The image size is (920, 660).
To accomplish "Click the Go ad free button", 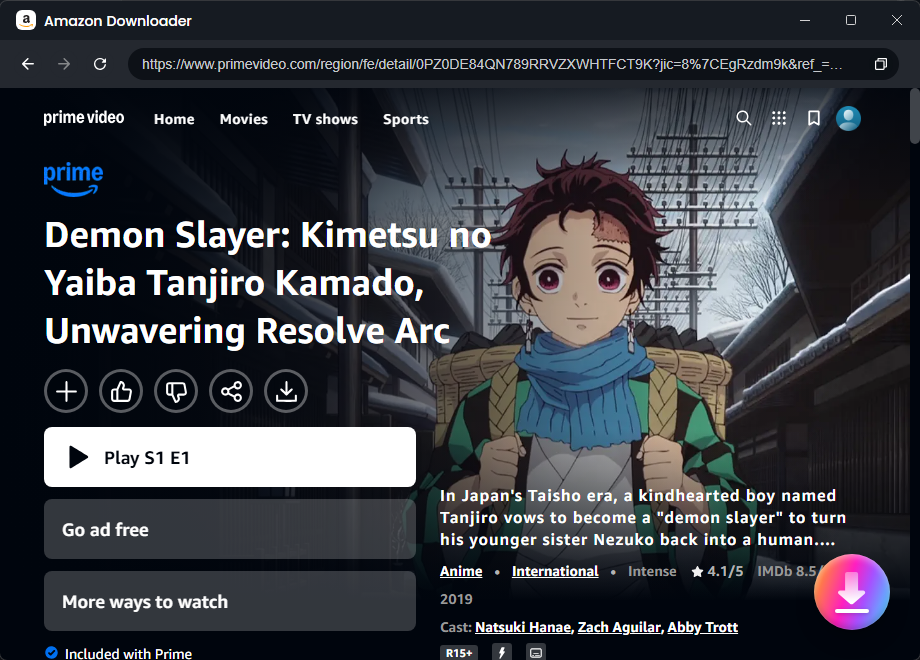I will [x=230, y=529].
